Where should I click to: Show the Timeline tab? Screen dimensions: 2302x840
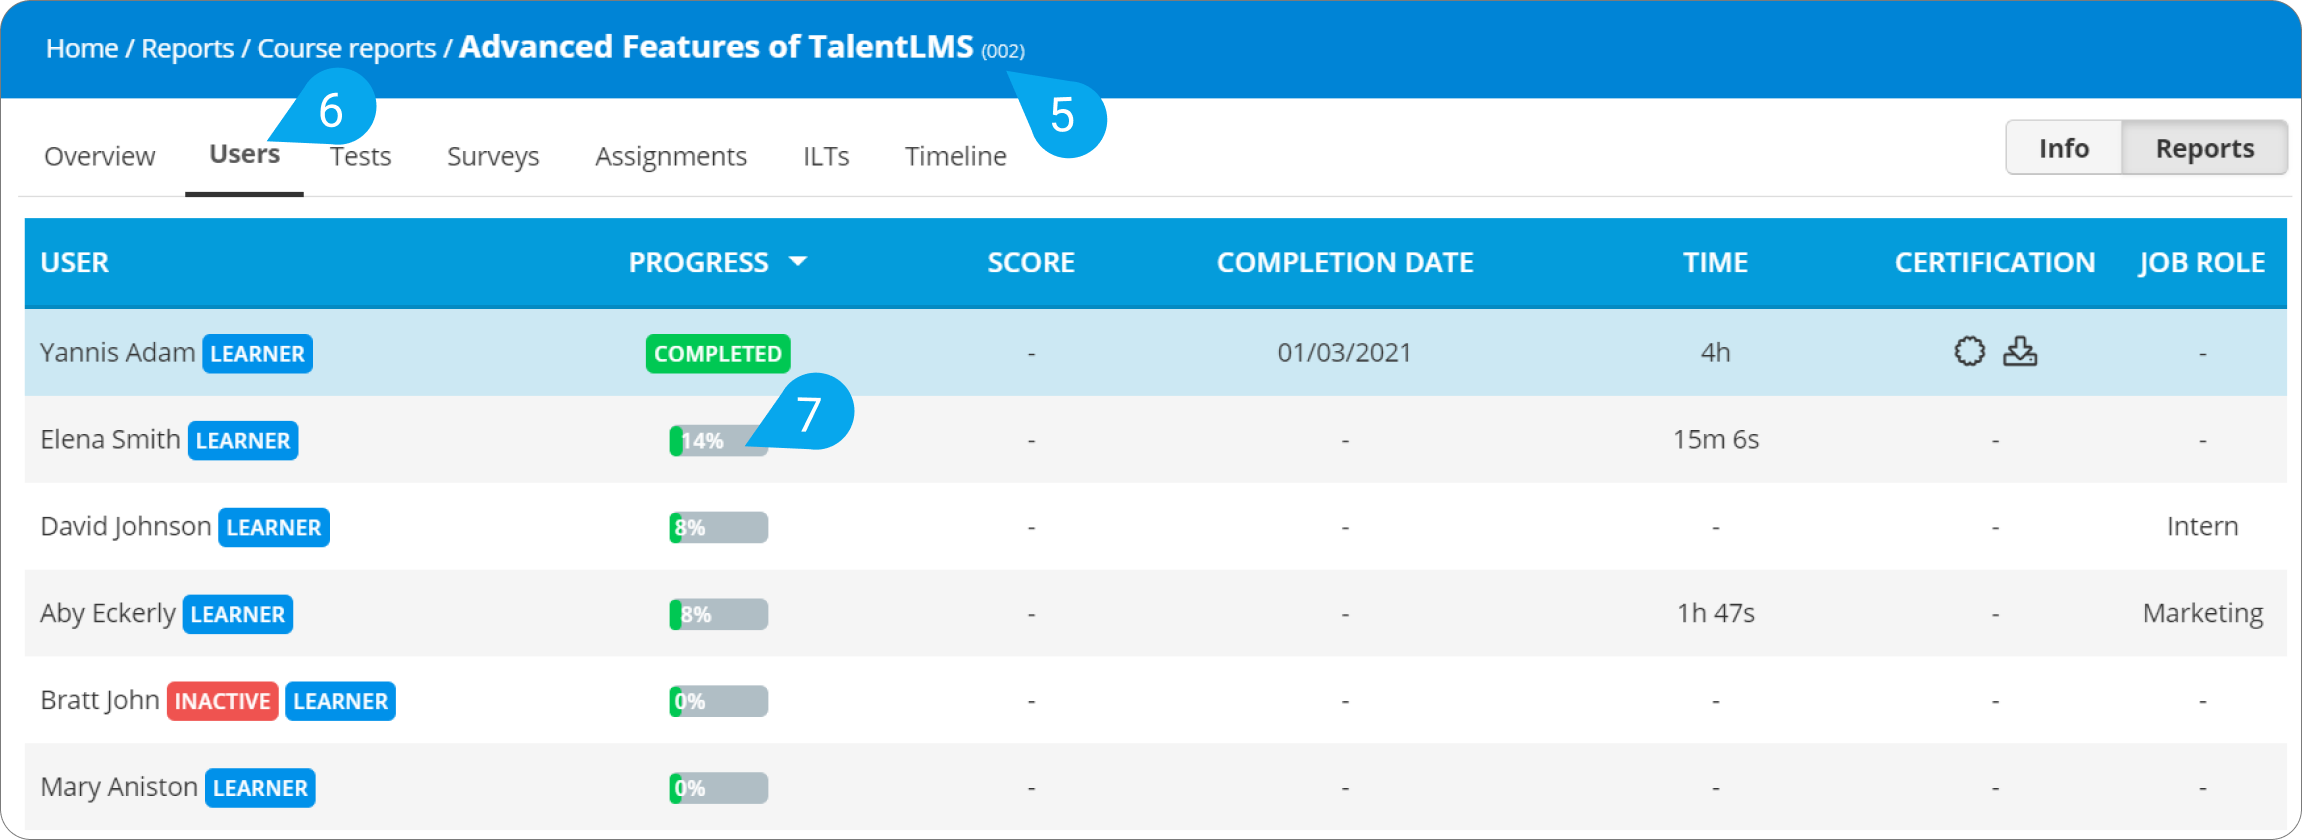click(x=956, y=156)
